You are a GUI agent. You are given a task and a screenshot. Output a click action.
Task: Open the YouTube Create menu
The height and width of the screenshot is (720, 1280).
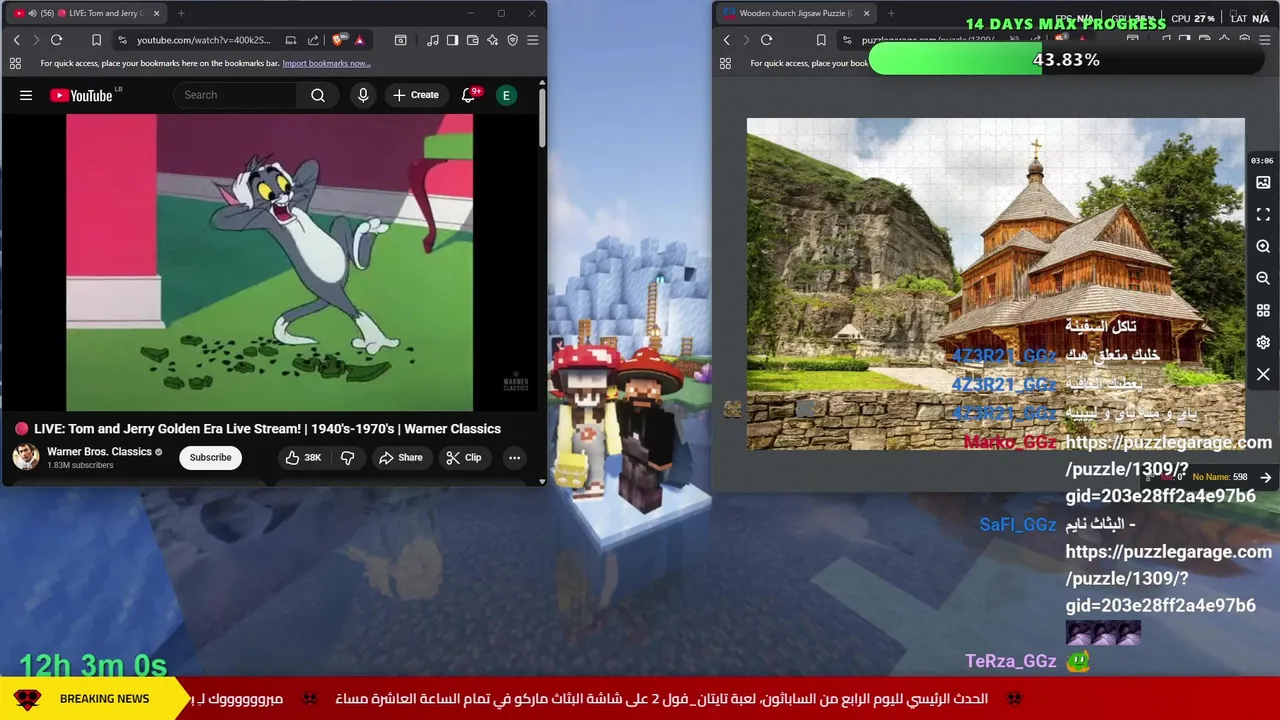point(416,95)
